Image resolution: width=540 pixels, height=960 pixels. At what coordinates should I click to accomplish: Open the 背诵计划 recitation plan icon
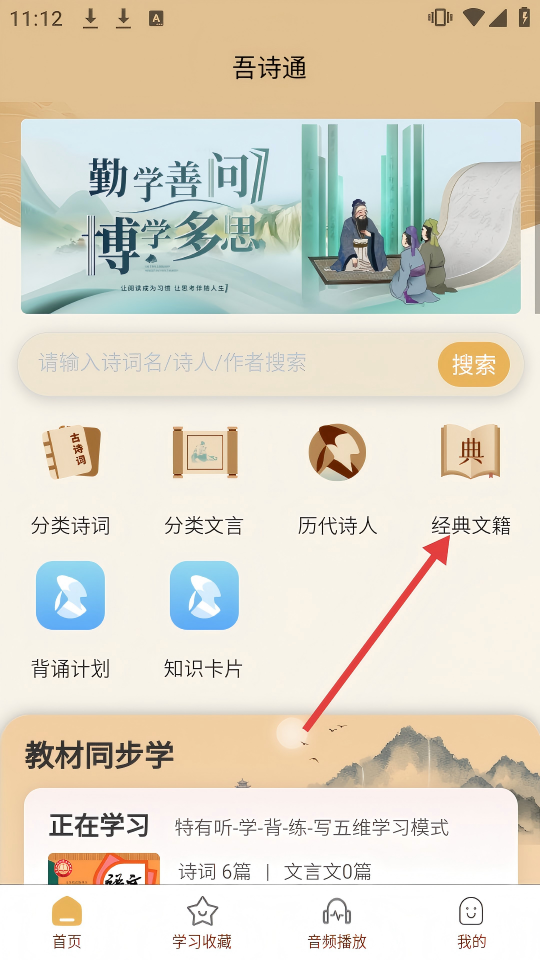(70, 595)
